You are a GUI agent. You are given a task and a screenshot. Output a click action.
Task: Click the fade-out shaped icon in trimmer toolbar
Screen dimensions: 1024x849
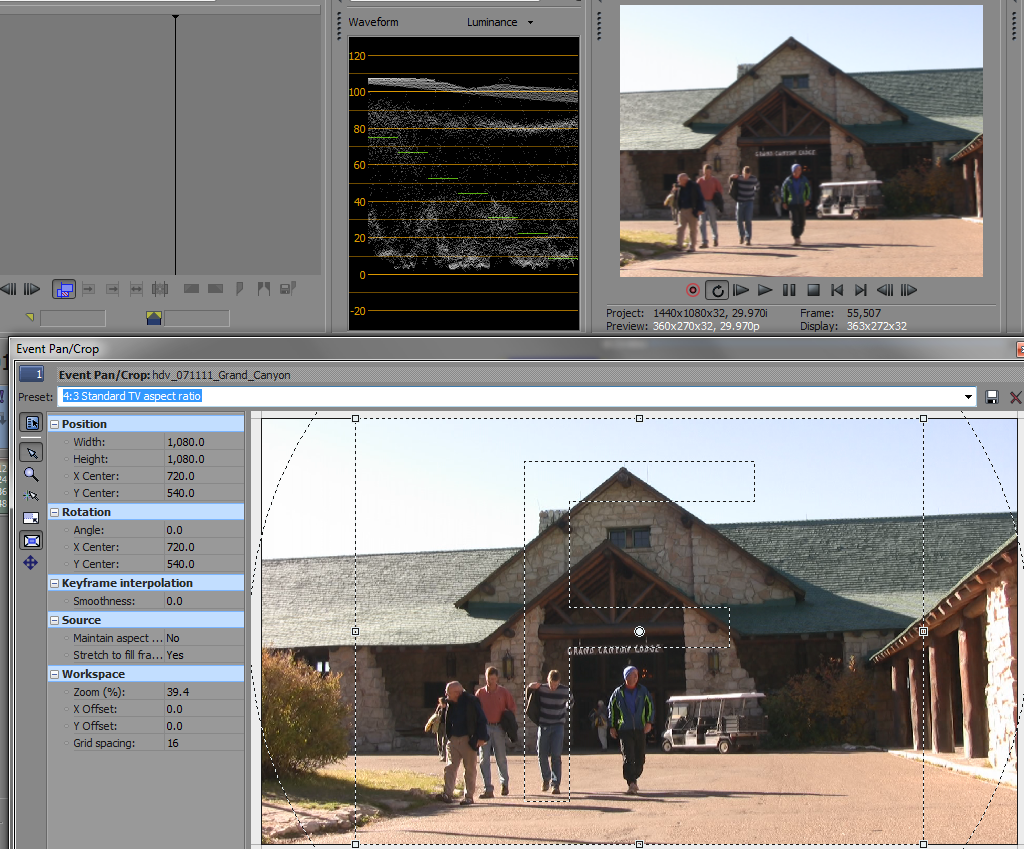[x=216, y=289]
